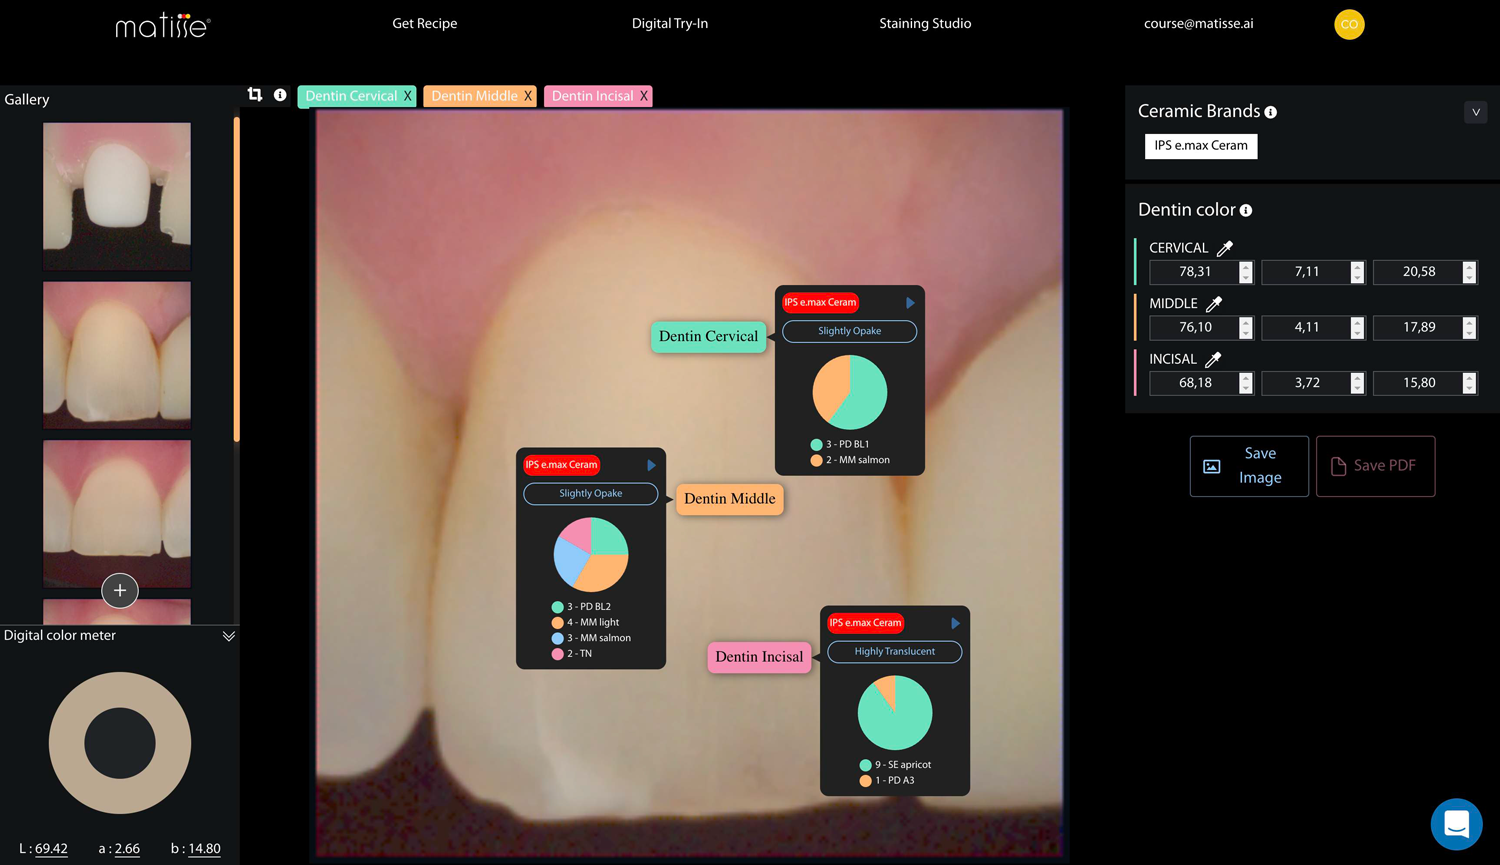Screen dimensions: 1500x865
Task: Open second gallery thumbnail of natural tooth
Action: pyautogui.click(x=117, y=355)
